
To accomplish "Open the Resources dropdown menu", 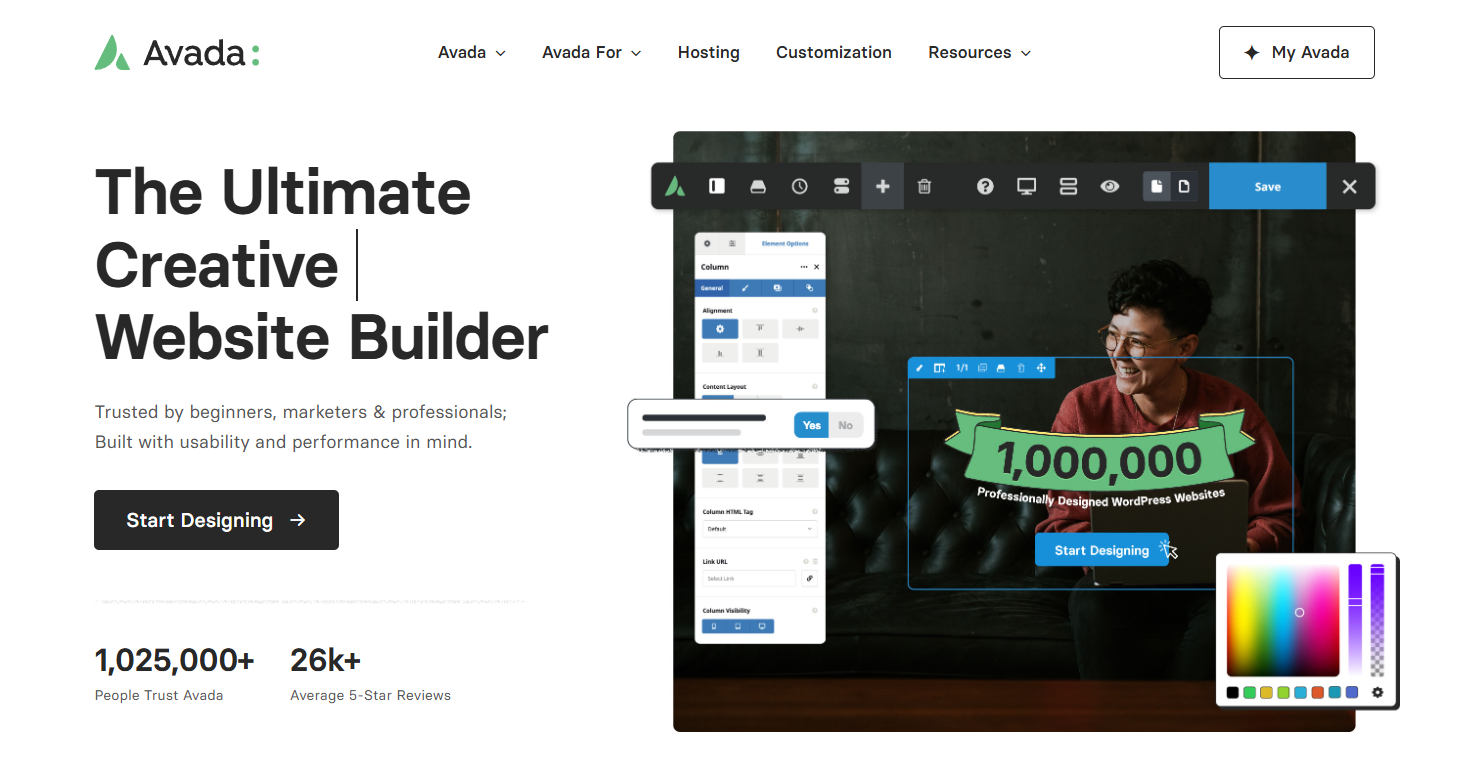I will 979,53.
